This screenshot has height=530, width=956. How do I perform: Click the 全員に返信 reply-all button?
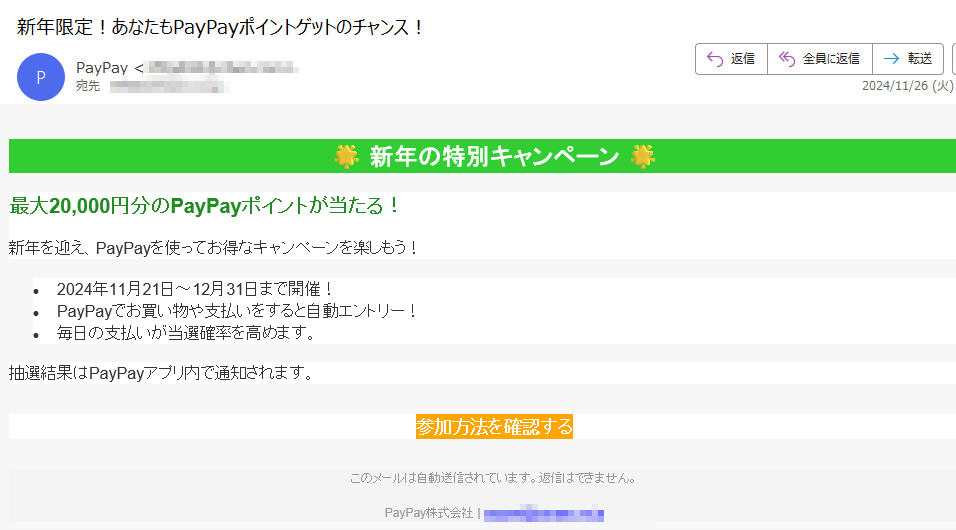[819, 59]
